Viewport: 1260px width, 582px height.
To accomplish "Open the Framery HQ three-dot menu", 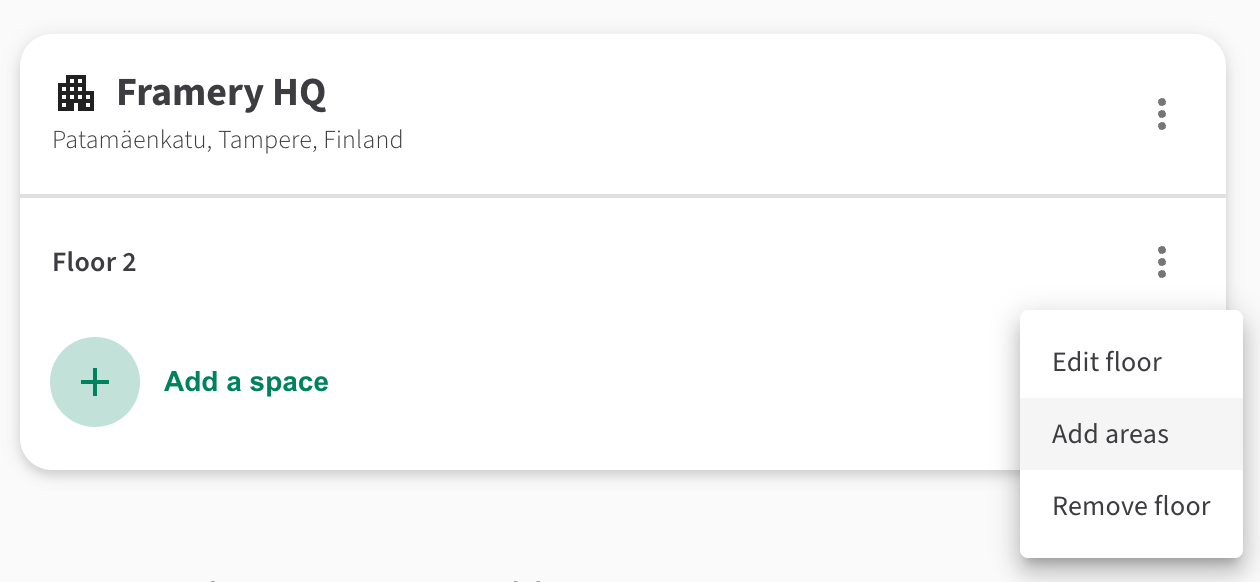I will (x=1161, y=114).
